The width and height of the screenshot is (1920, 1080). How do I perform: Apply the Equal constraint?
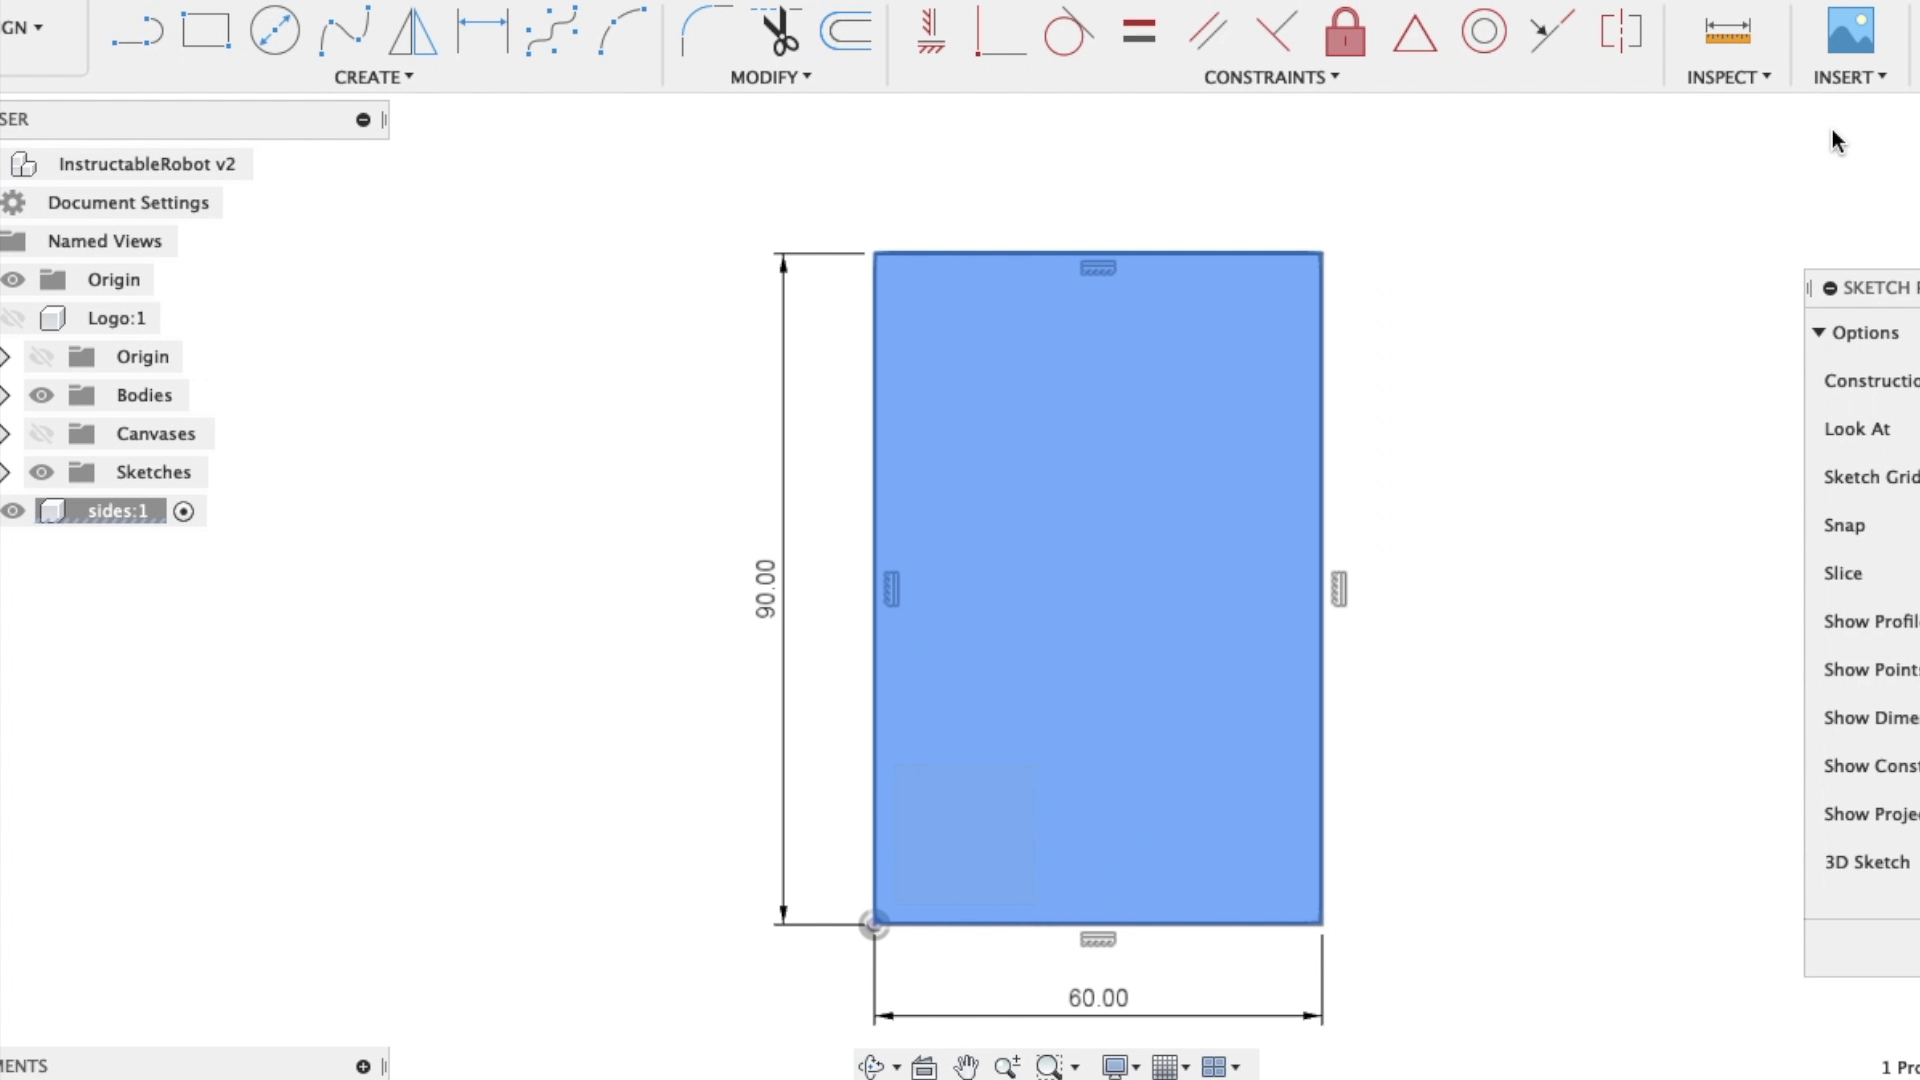pyautogui.click(x=1139, y=32)
